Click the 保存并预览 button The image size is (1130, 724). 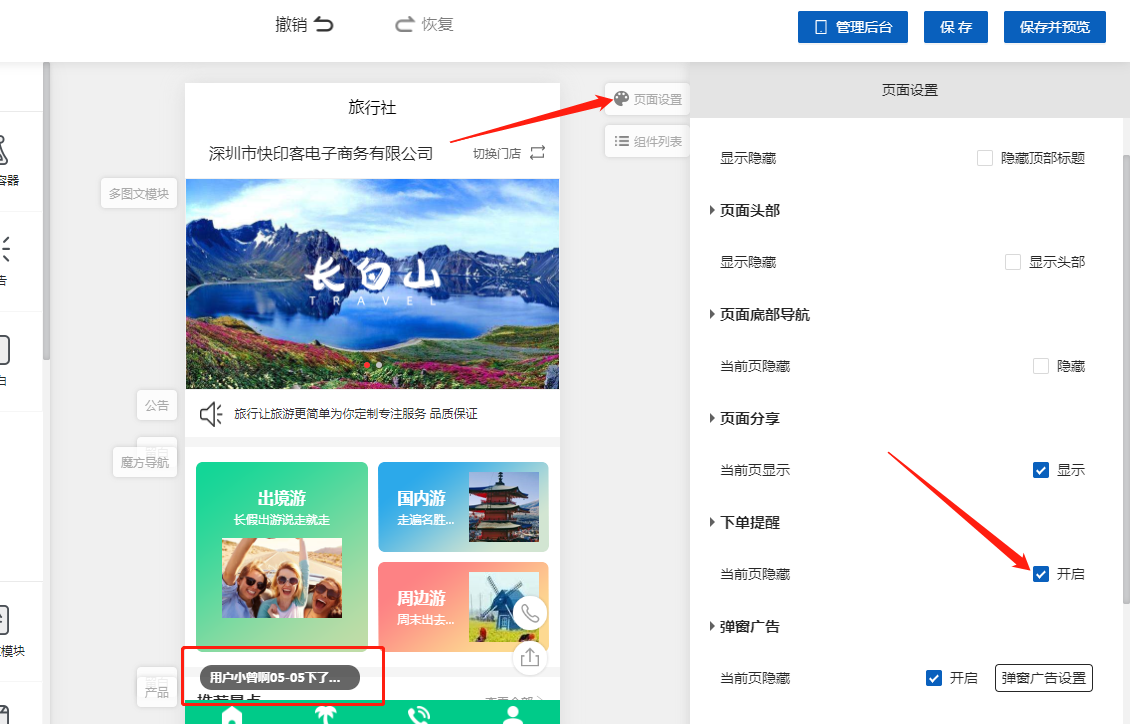[1054, 27]
